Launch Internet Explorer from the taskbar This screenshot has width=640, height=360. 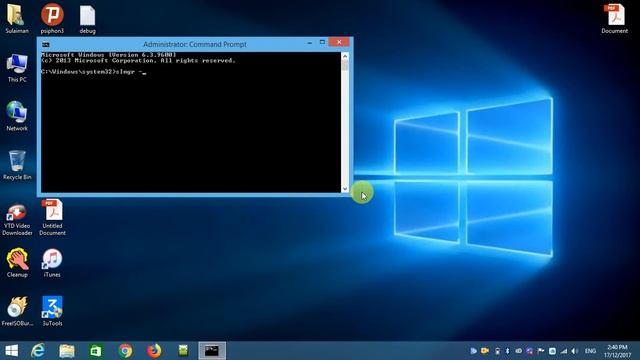[x=38, y=351]
